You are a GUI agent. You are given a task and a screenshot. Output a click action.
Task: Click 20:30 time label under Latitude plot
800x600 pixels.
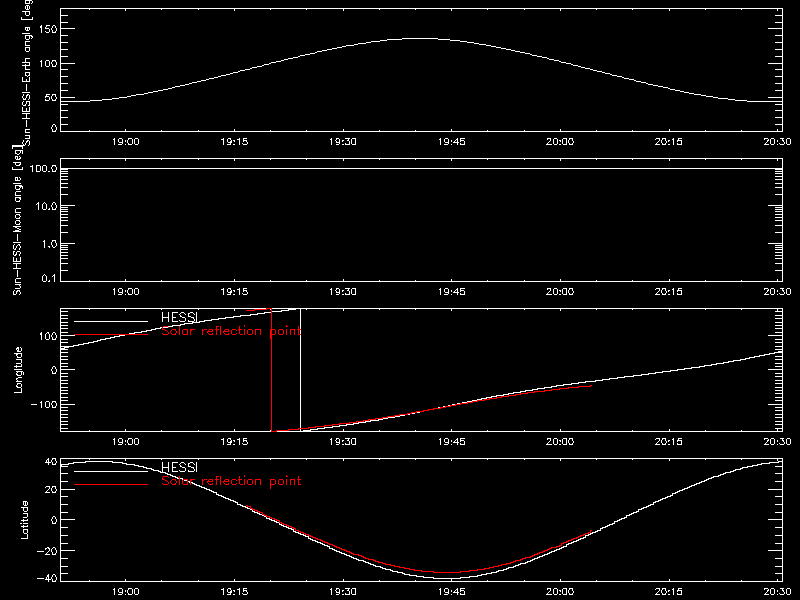click(778, 592)
